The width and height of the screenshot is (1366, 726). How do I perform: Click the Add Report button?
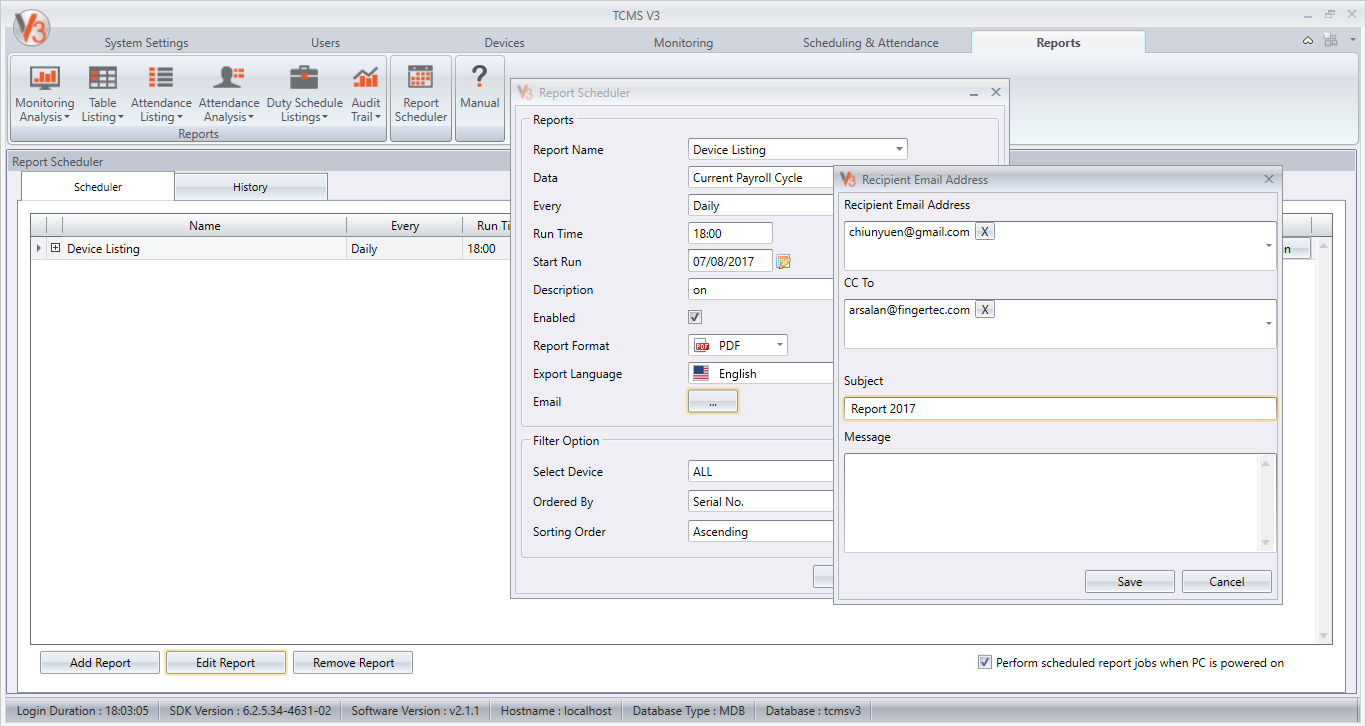click(100, 662)
